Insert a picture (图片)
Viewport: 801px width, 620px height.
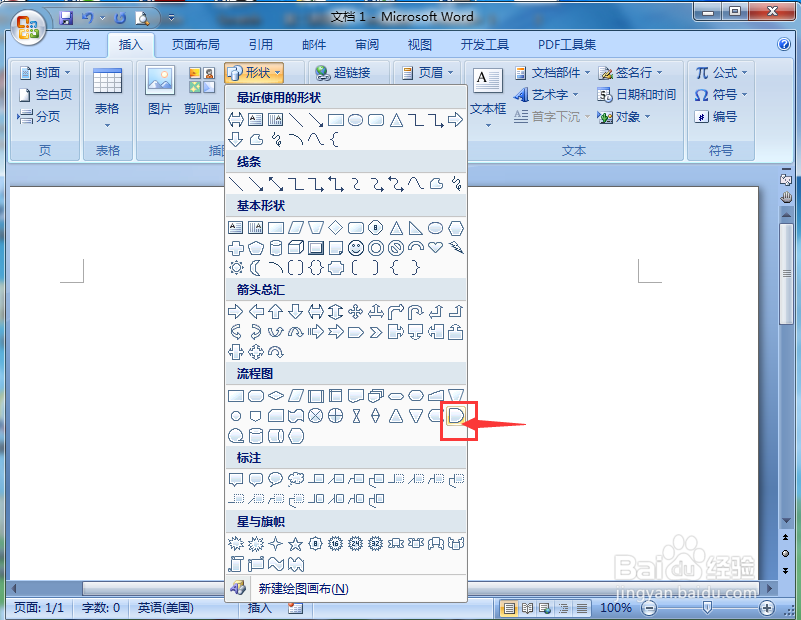[160, 91]
